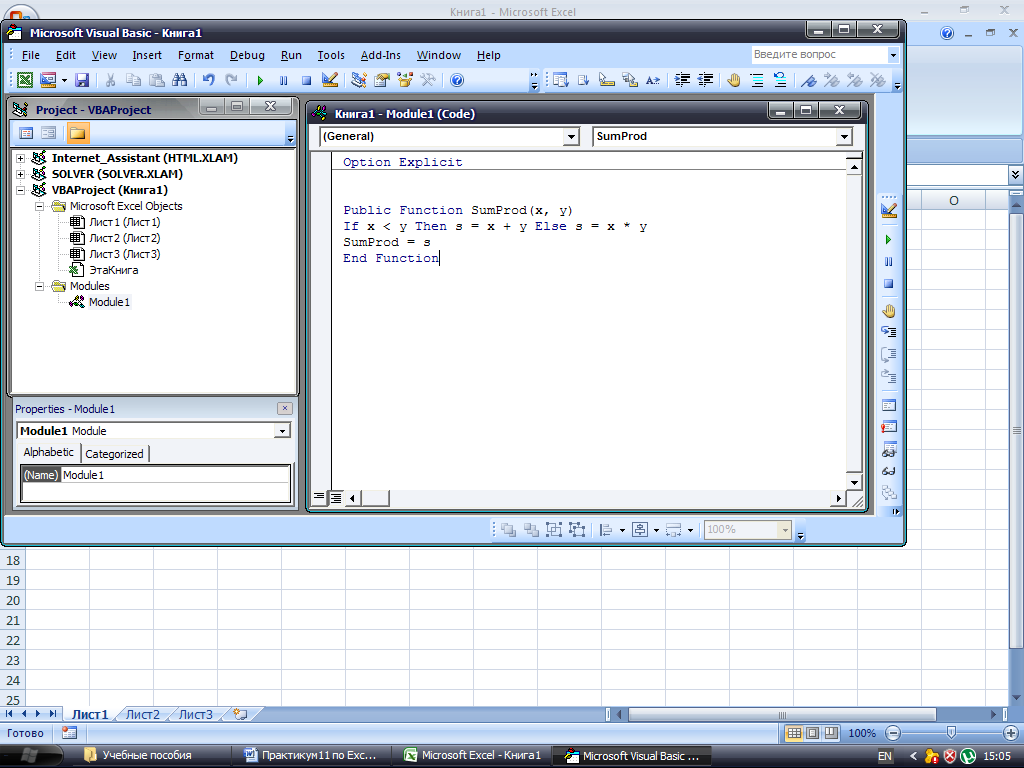Open Toolbox hammer and wrench icon

[x=428, y=80]
